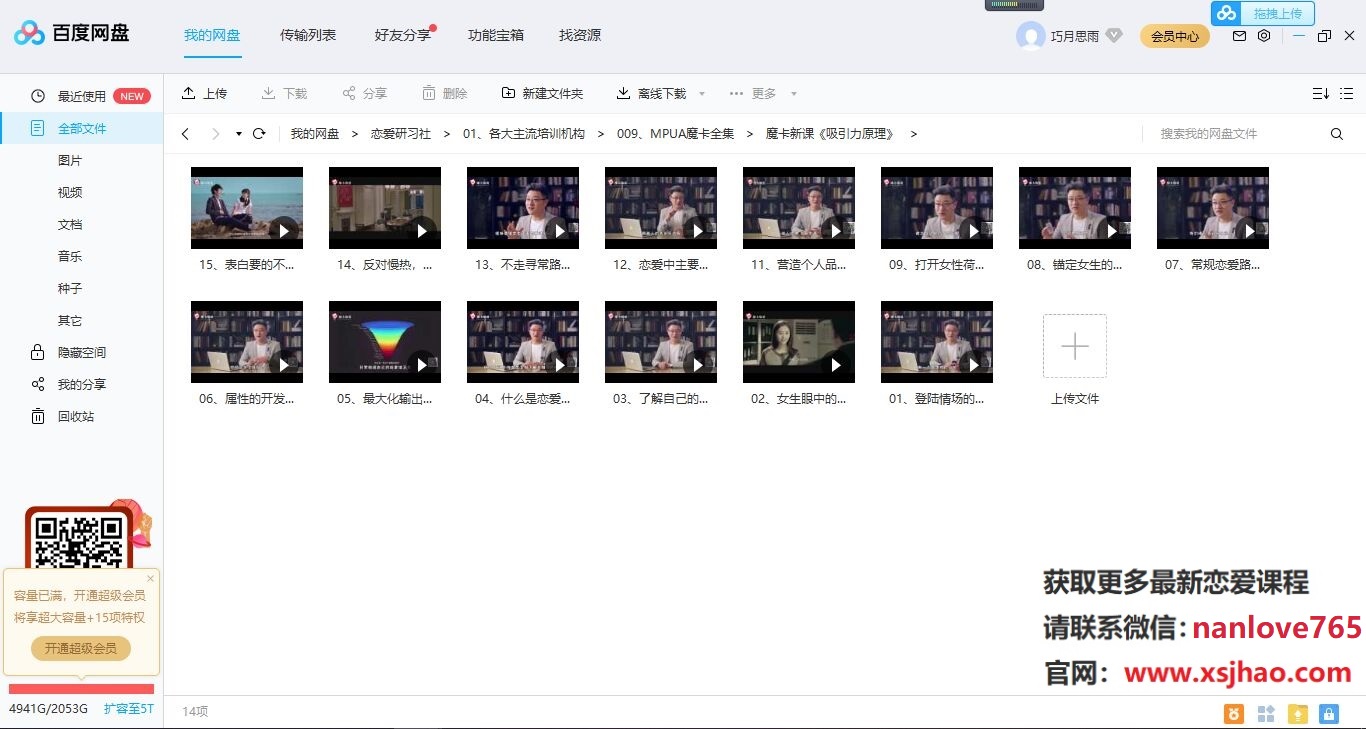Close the capacity-full promo popup
This screenshot has height=729, width=1366.
pyautogui.click(x=151, y=578)
